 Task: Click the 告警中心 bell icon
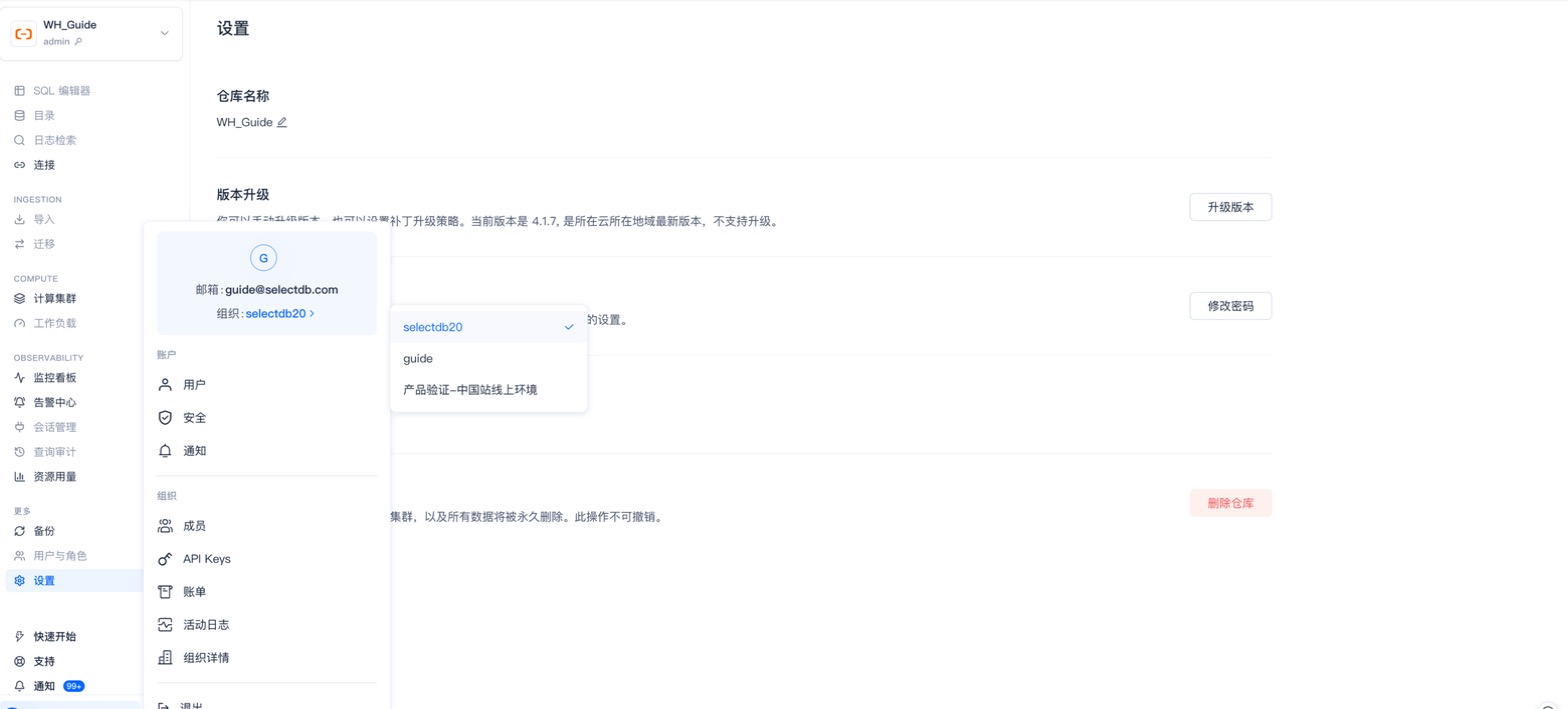click(x=19, y=402)
